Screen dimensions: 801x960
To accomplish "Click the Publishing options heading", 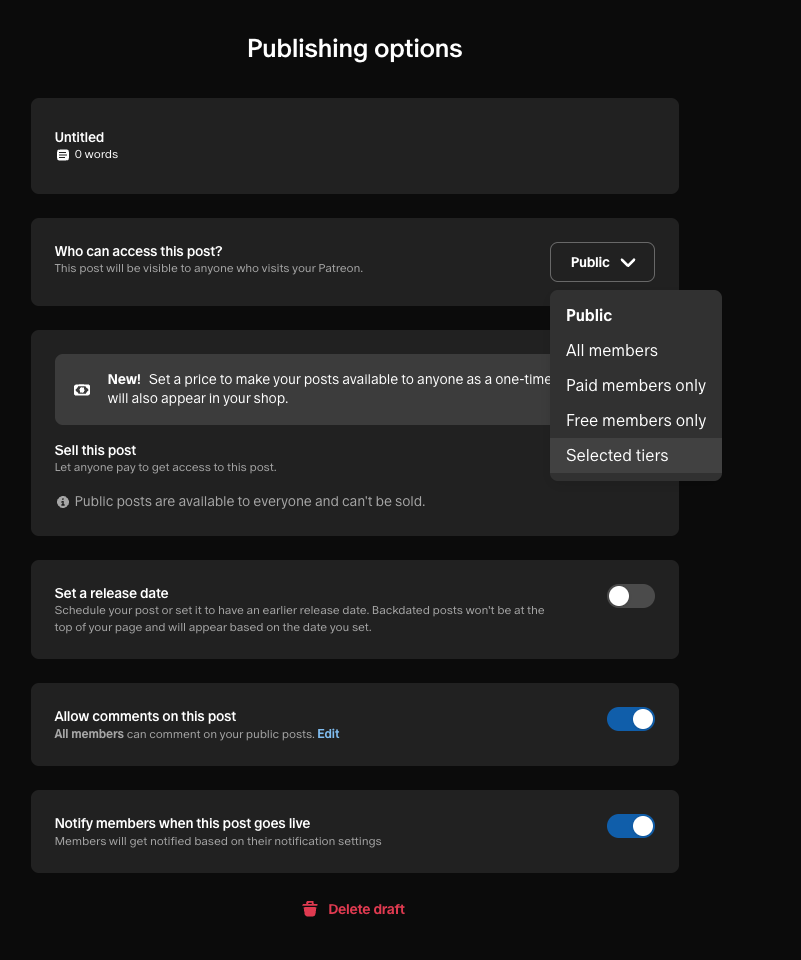I will 355,48.
